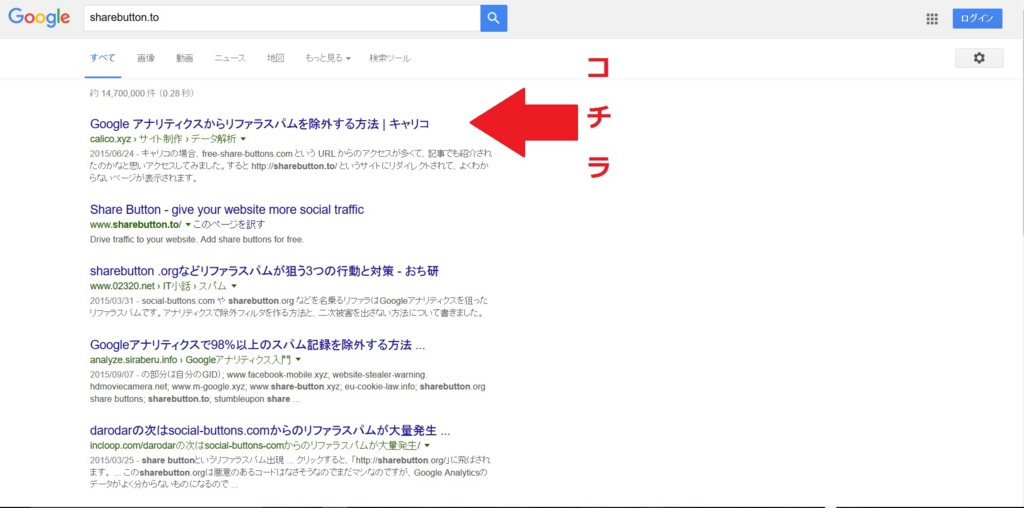
Task: Click the ログイン button
Action: [977, 18]
